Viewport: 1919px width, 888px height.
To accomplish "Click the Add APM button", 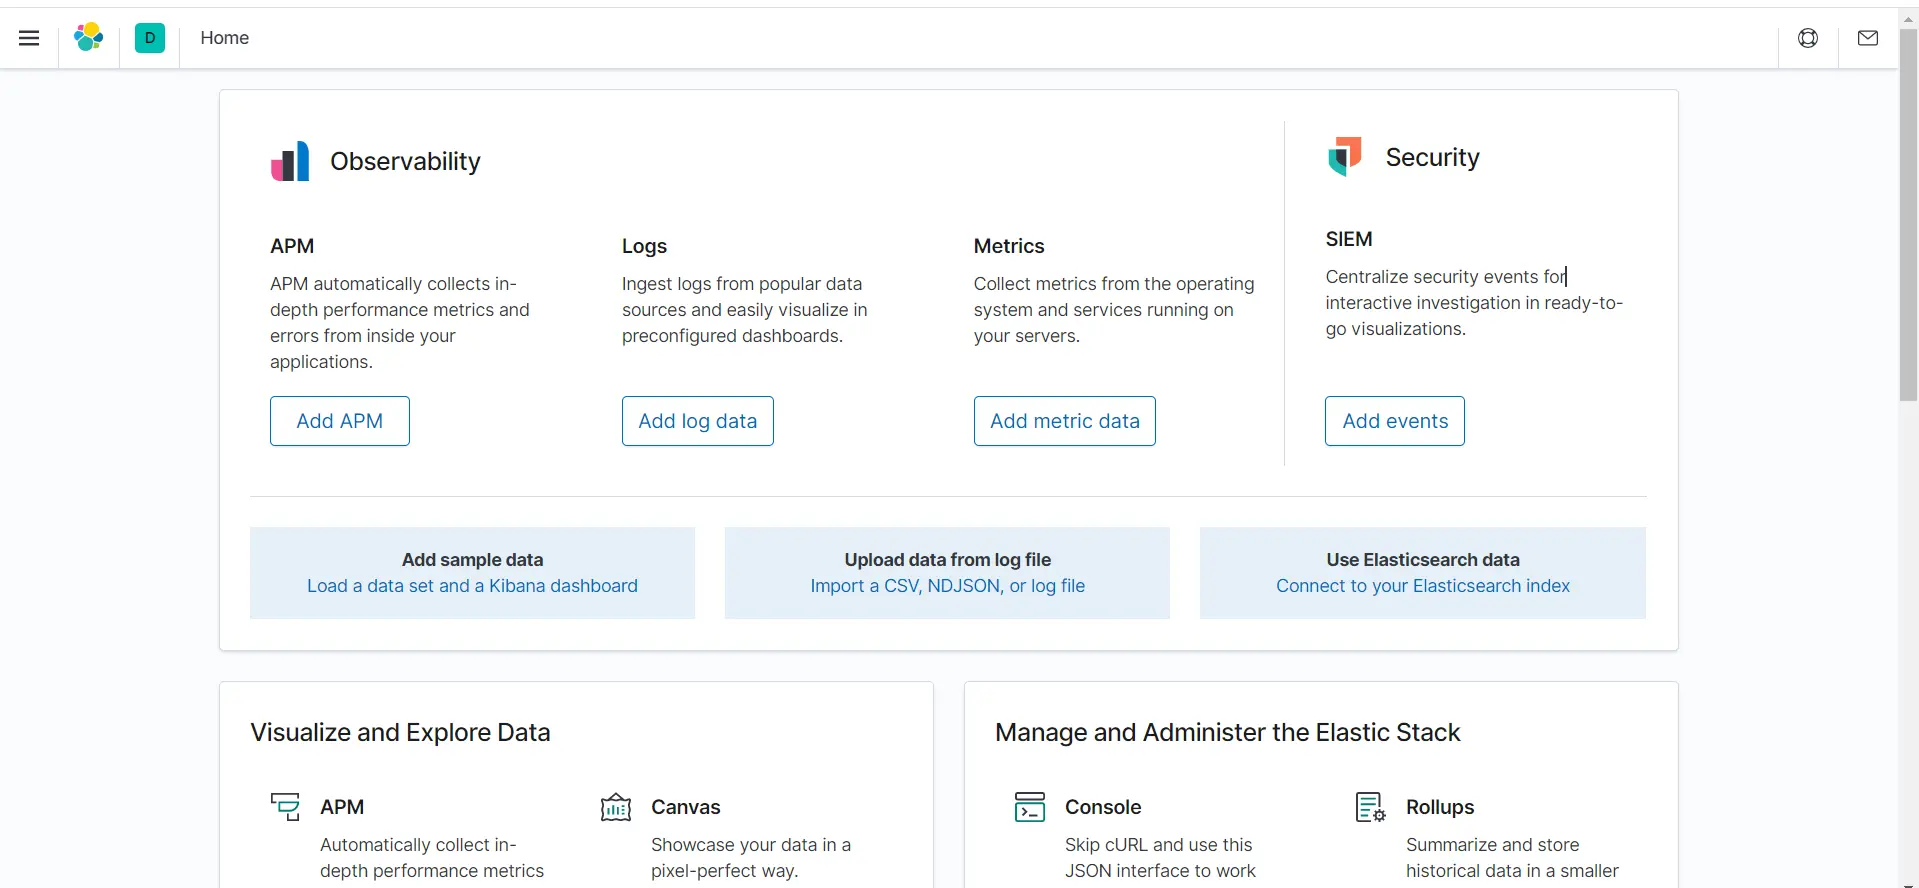I will 340,421.
